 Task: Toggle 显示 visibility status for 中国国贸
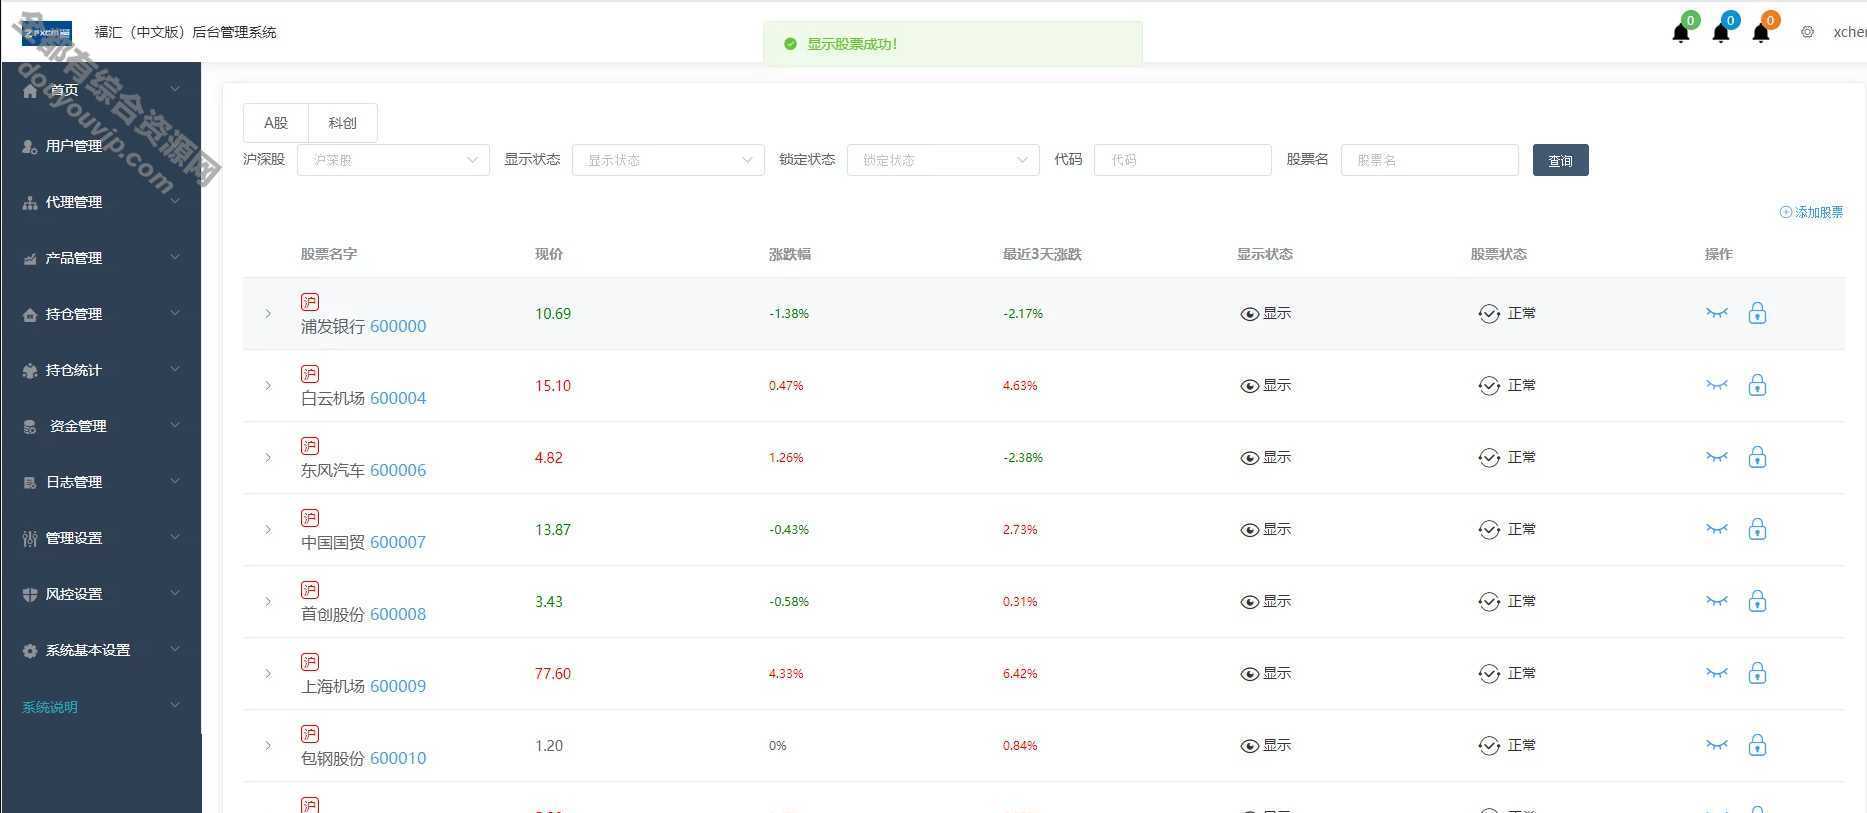click(1265, 530)
